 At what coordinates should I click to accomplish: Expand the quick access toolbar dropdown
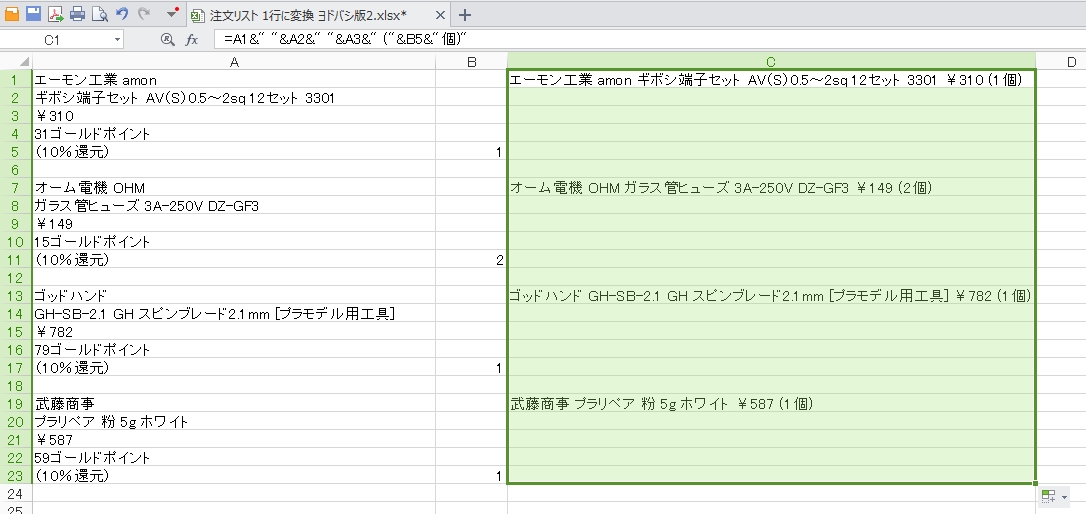tap(172, 14)
